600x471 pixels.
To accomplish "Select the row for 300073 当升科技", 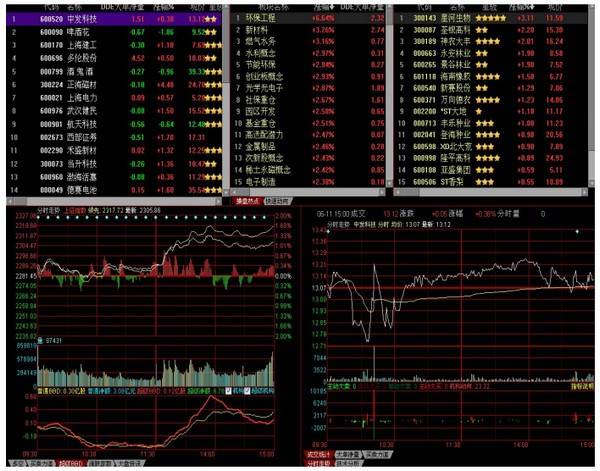I will click(x=114, y=164).
